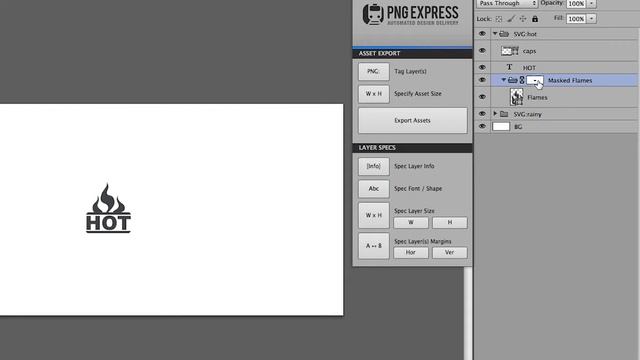Image resolution: width=640 pixels, height=360 pixels.
Task: Click the SVG:rainy folder icon
Action: [x=504, y=114]
